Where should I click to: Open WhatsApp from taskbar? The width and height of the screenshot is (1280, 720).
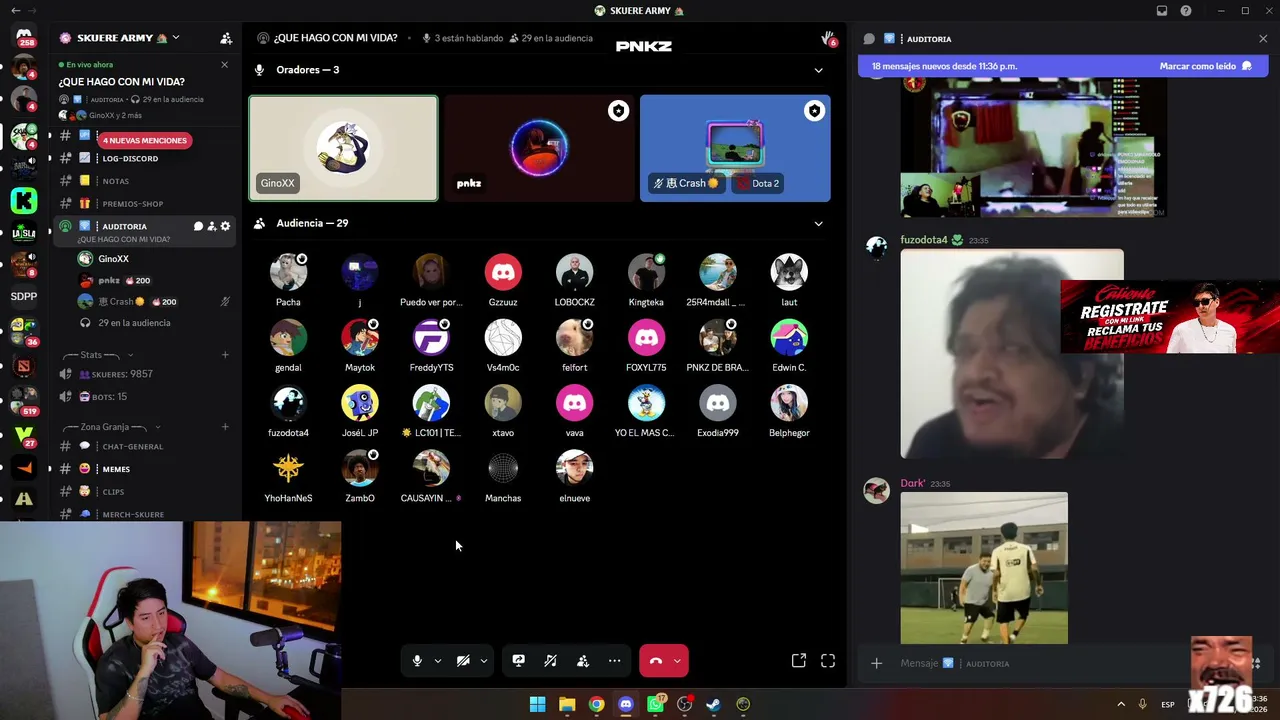655,704
